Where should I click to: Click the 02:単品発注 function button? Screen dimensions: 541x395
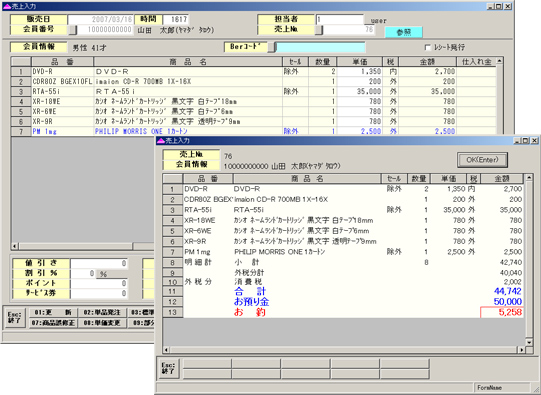102,313
